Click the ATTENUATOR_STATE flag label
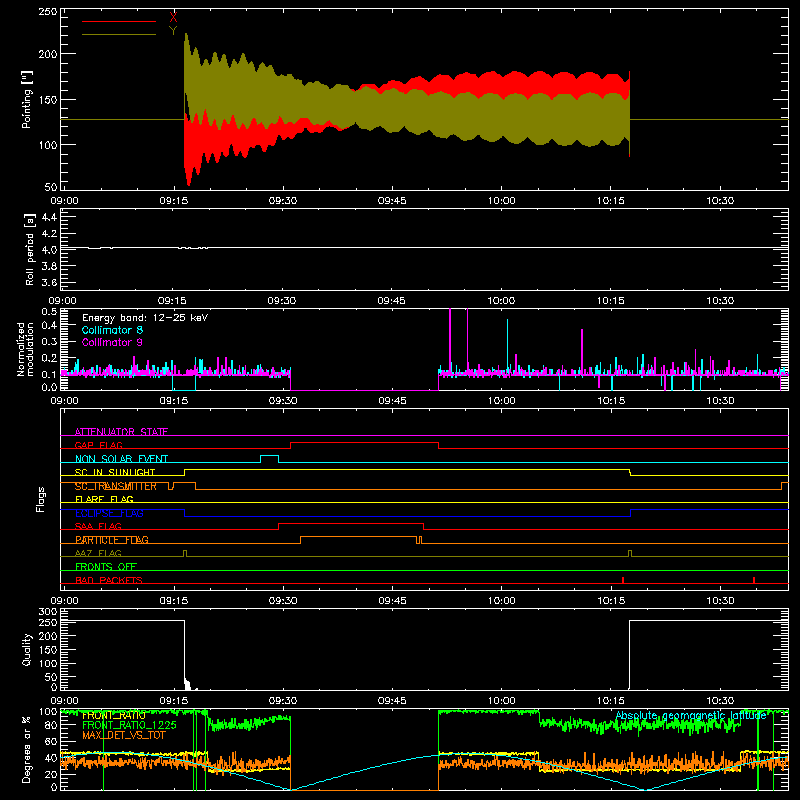 pyautogui.click(x=121, y=432)
